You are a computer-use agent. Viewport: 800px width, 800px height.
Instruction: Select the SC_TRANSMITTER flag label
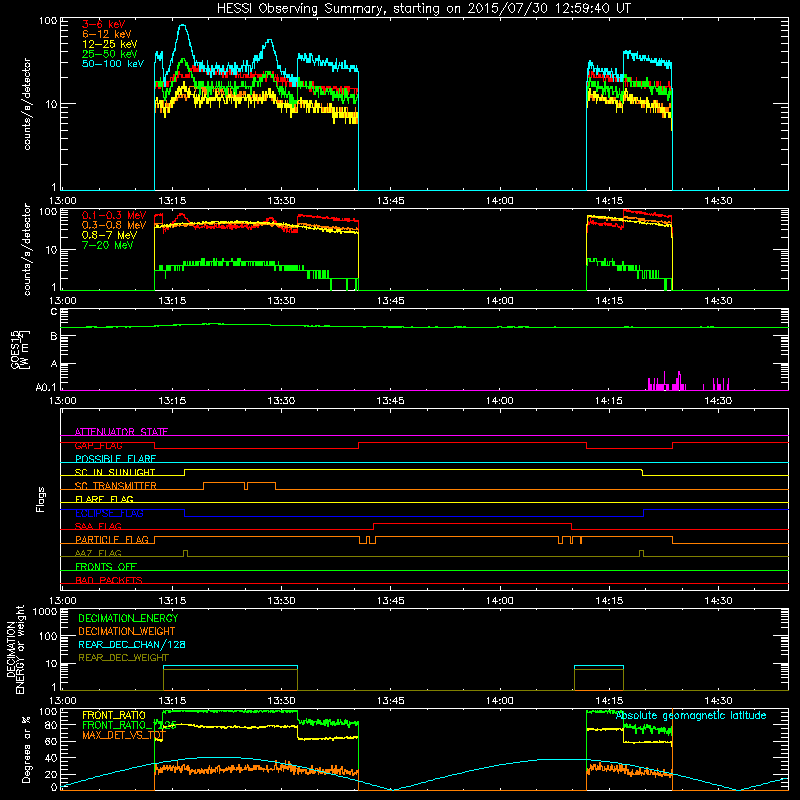pos(116,486)
